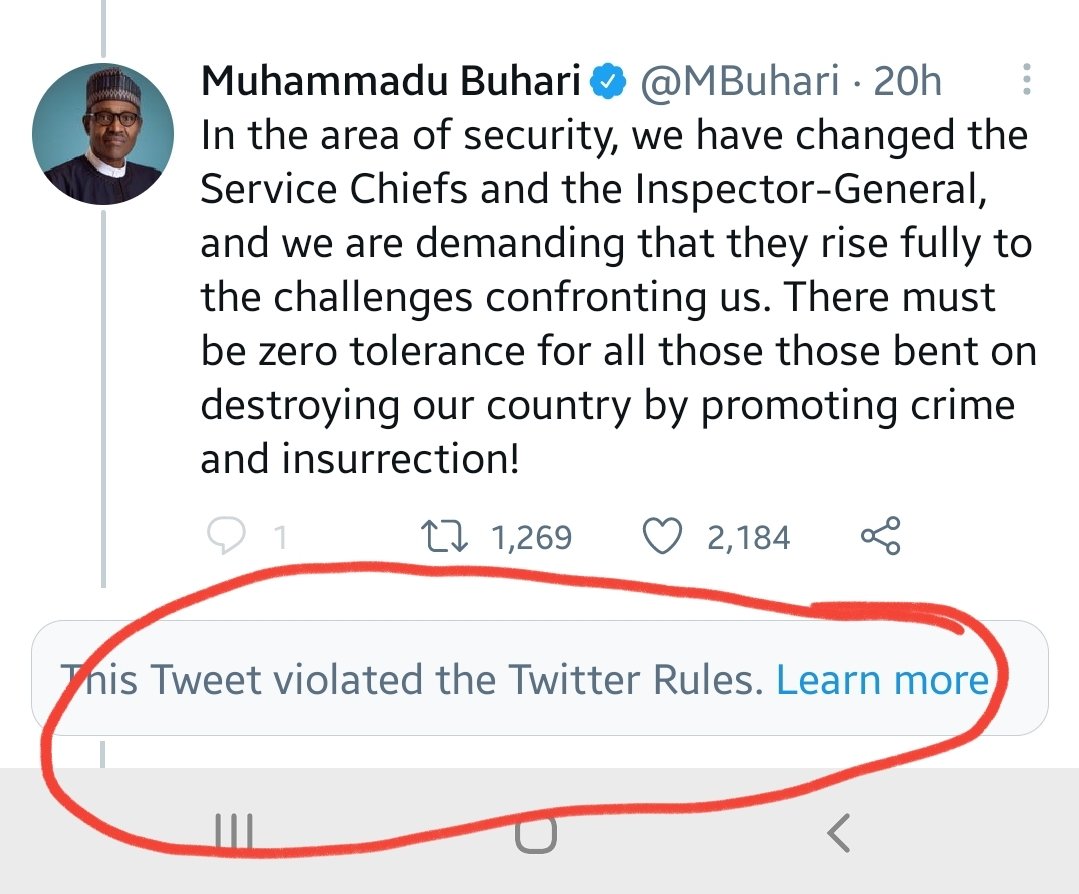Screen dimensions: 1079x894
Task: Share the tweet via the share icon
Action: [x=880, y=537]
